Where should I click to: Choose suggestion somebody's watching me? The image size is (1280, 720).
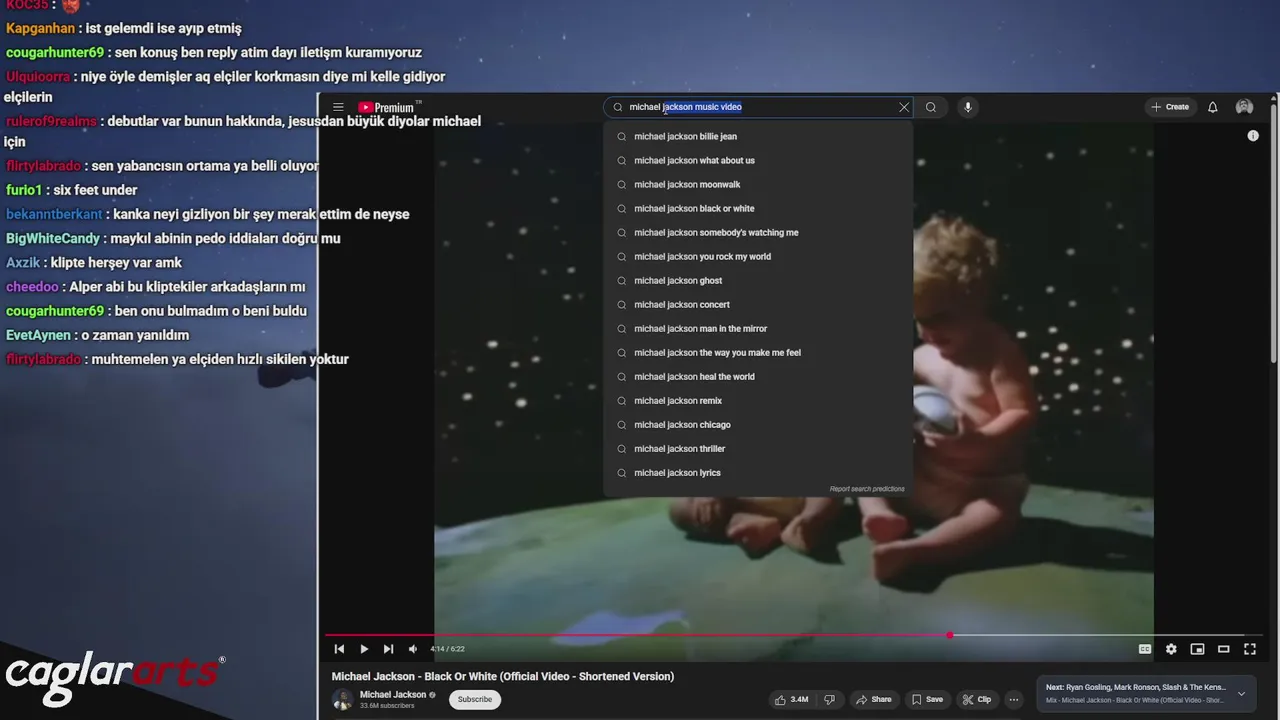tap(758, 232)
